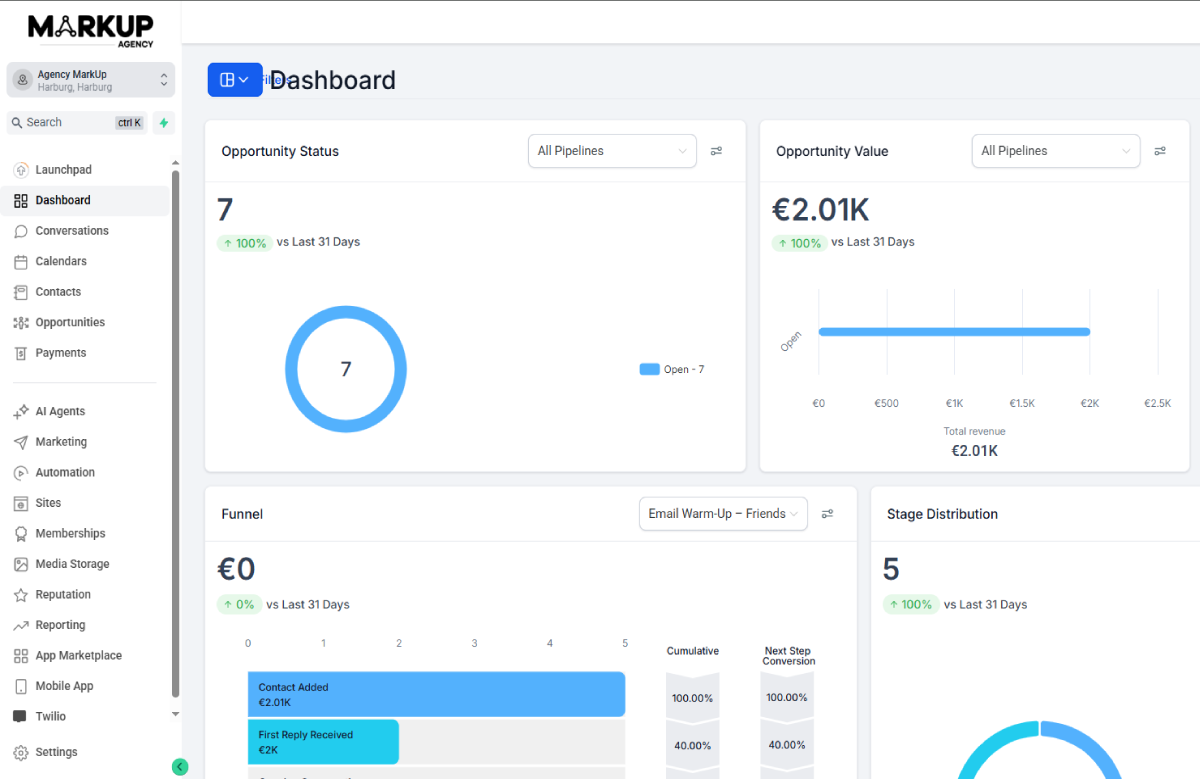Click the green lightning bolt quick actions icon
The image size is (1200, 779).
[164, 123]
